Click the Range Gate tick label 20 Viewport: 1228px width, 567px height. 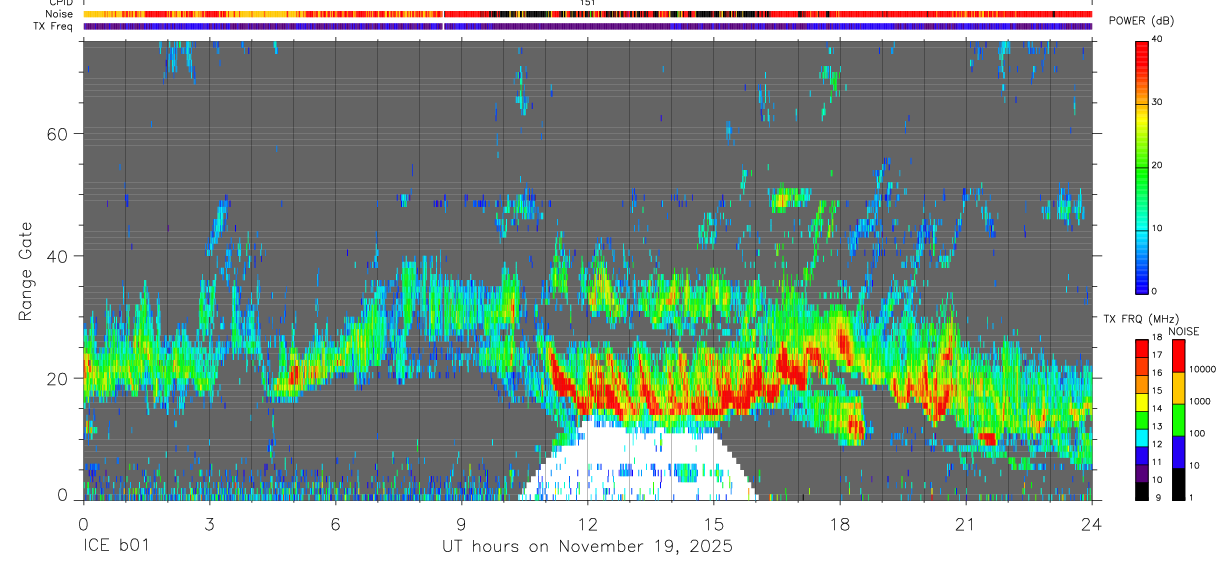pos(56,378)
